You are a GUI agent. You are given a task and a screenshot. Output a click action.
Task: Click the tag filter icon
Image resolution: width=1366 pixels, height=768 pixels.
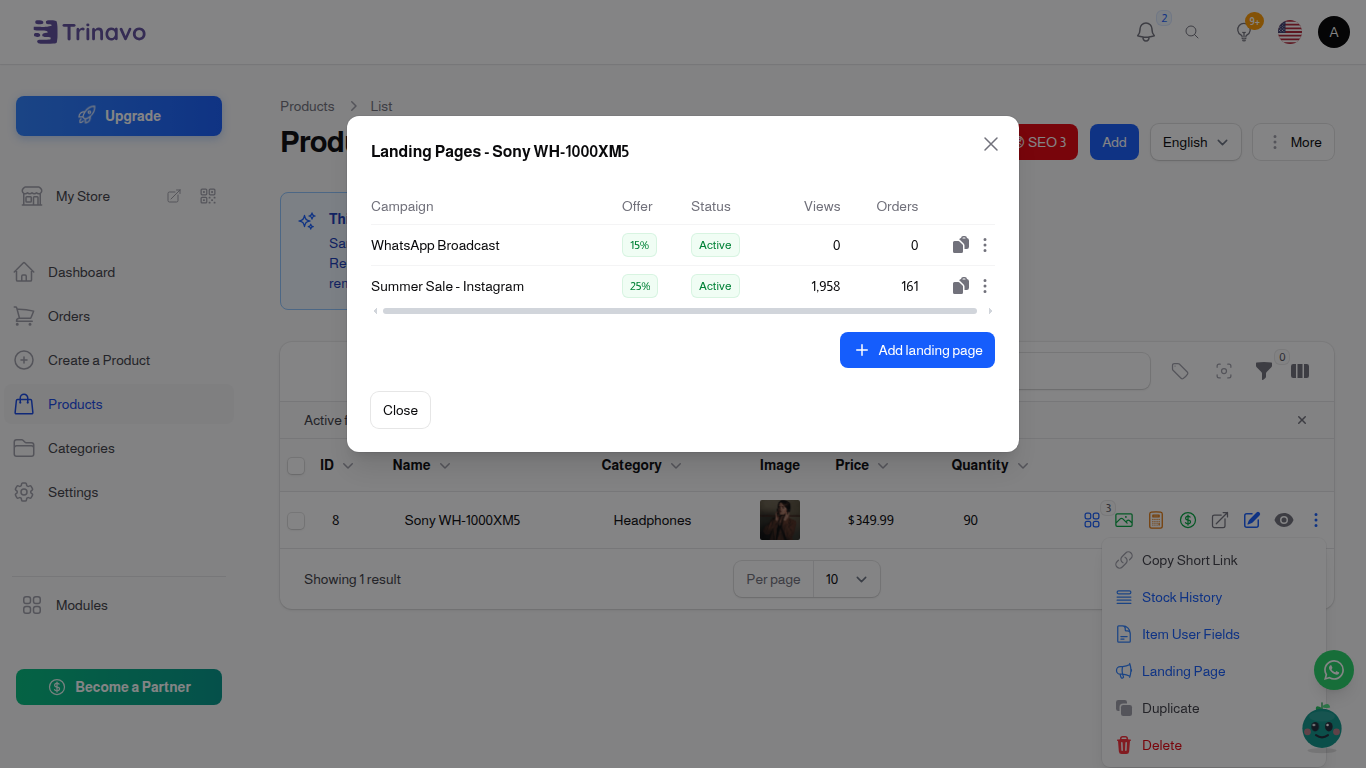[1180, 371]
